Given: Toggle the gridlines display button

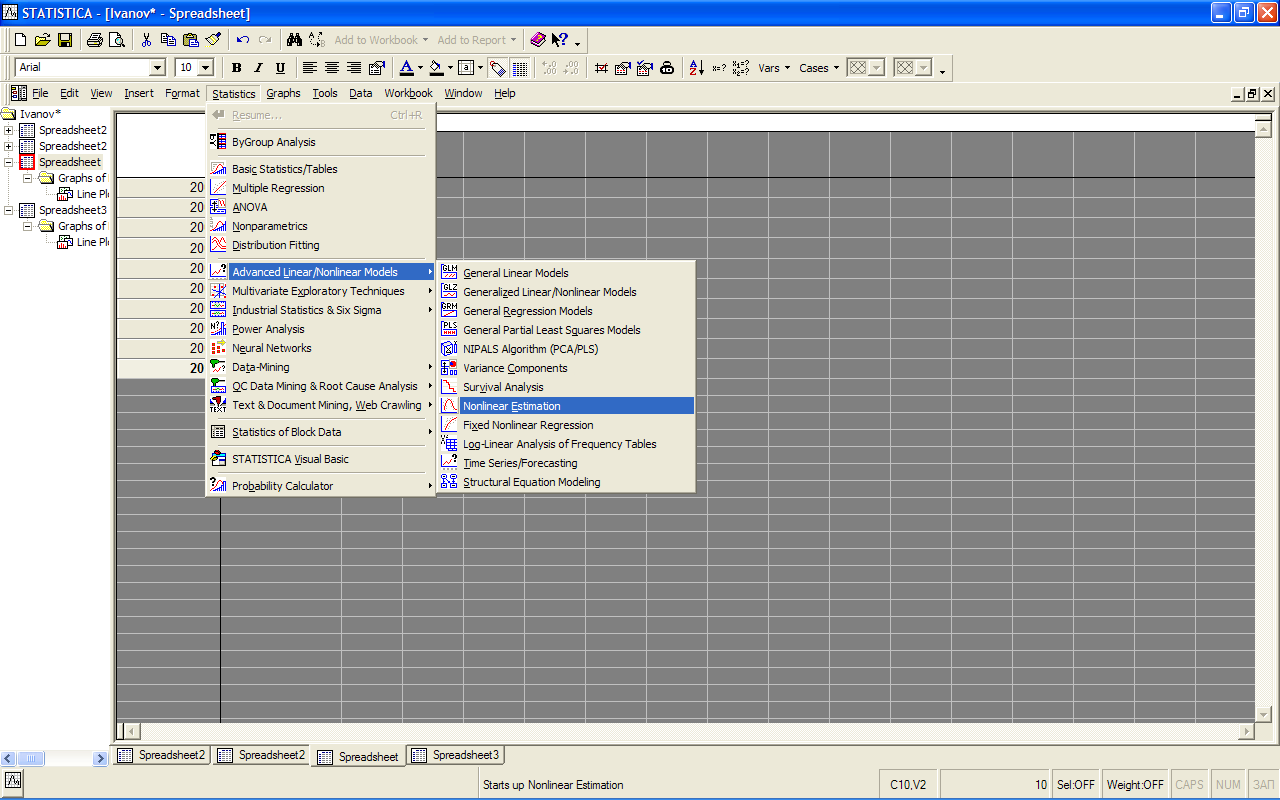Looking at the screenshot, I should point(520,68).
